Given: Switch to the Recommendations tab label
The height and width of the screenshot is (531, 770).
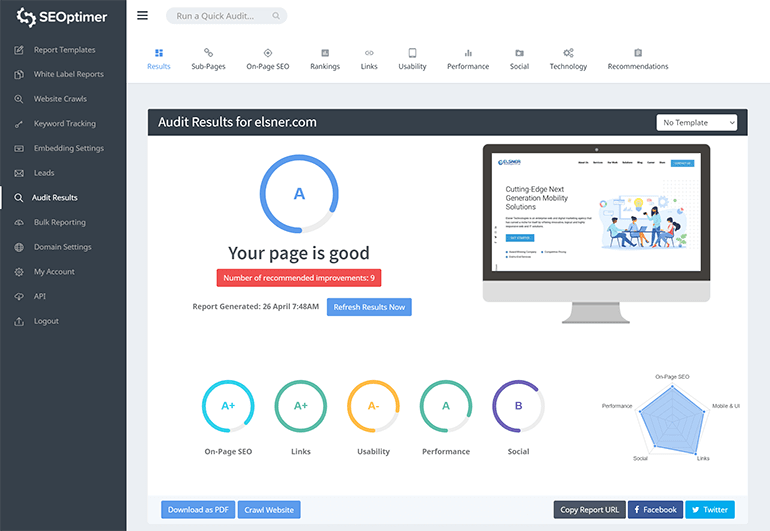Looking at the screenshot, I should point(638,66).
